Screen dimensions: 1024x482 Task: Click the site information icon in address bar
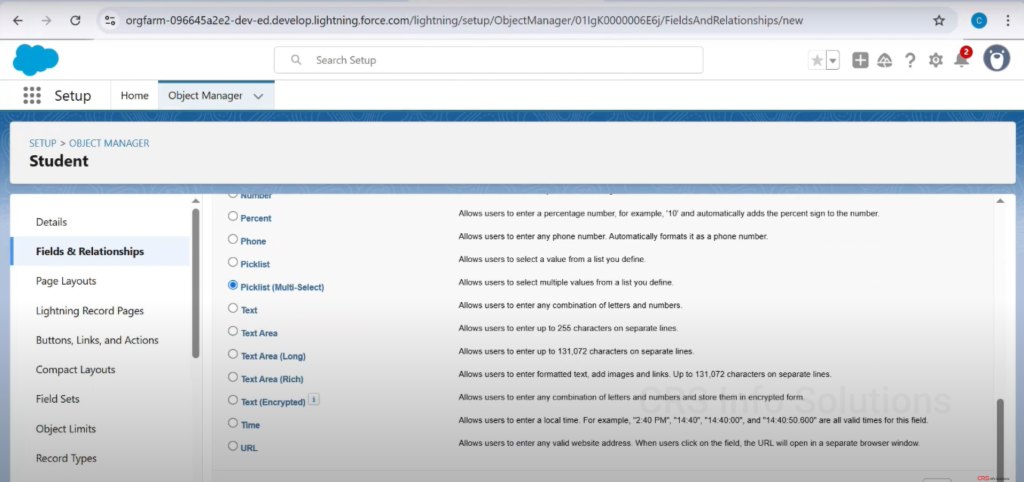110,21
